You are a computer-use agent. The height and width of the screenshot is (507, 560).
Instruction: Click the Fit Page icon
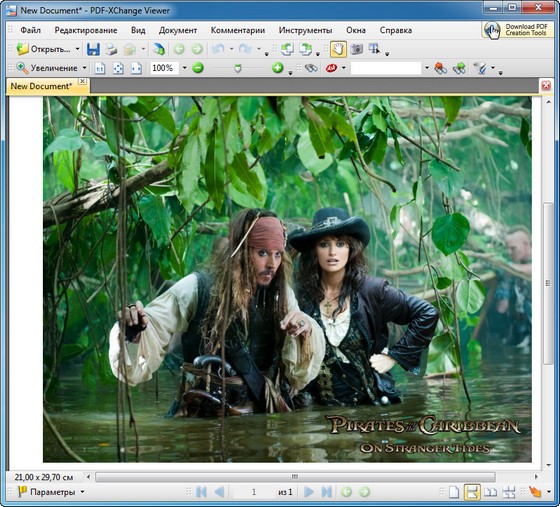pyautogui.click(x=118, y=68)
